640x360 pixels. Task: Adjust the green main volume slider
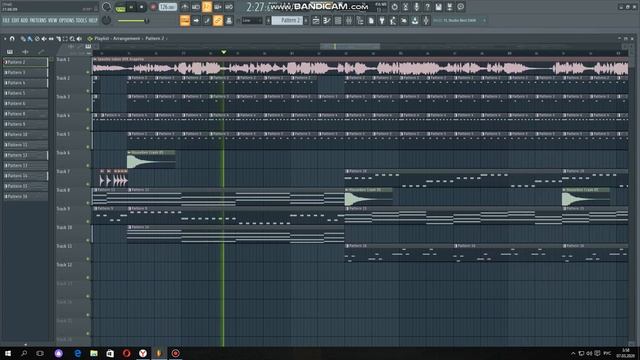coord(132,20)
